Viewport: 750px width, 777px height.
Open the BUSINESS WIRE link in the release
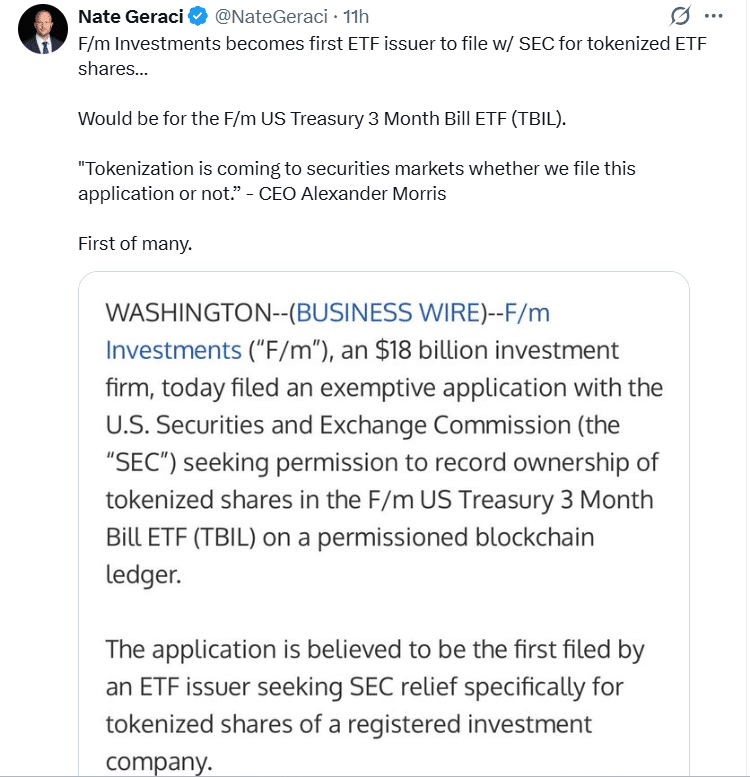[x=388, y=312]
